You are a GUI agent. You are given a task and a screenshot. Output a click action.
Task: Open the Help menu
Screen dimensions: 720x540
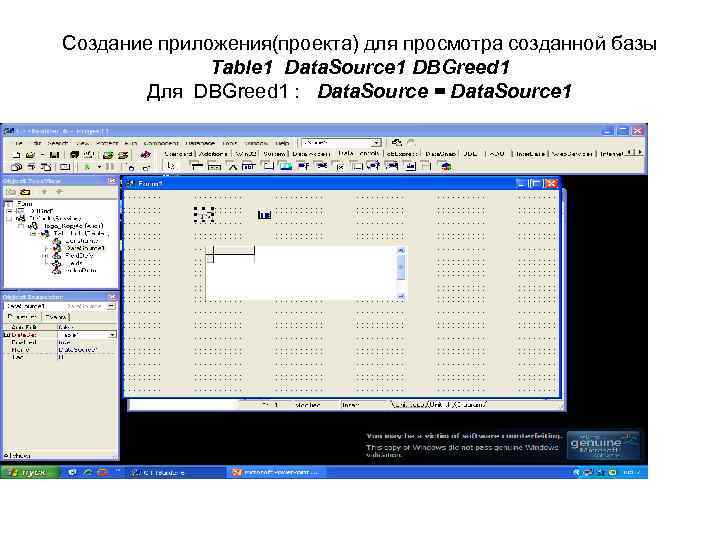pyautogui.click(x=282, y=143)
